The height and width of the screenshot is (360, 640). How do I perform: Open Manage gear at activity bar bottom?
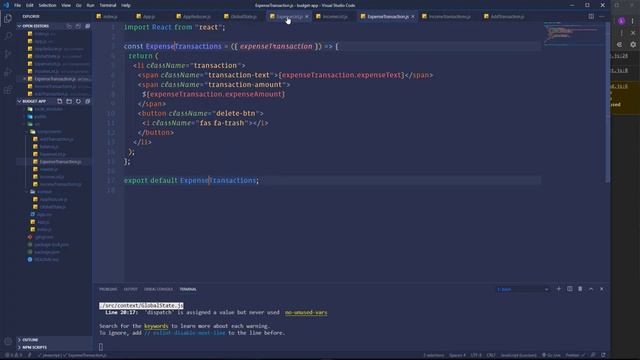pyautogui.click(x=8, y=341)
